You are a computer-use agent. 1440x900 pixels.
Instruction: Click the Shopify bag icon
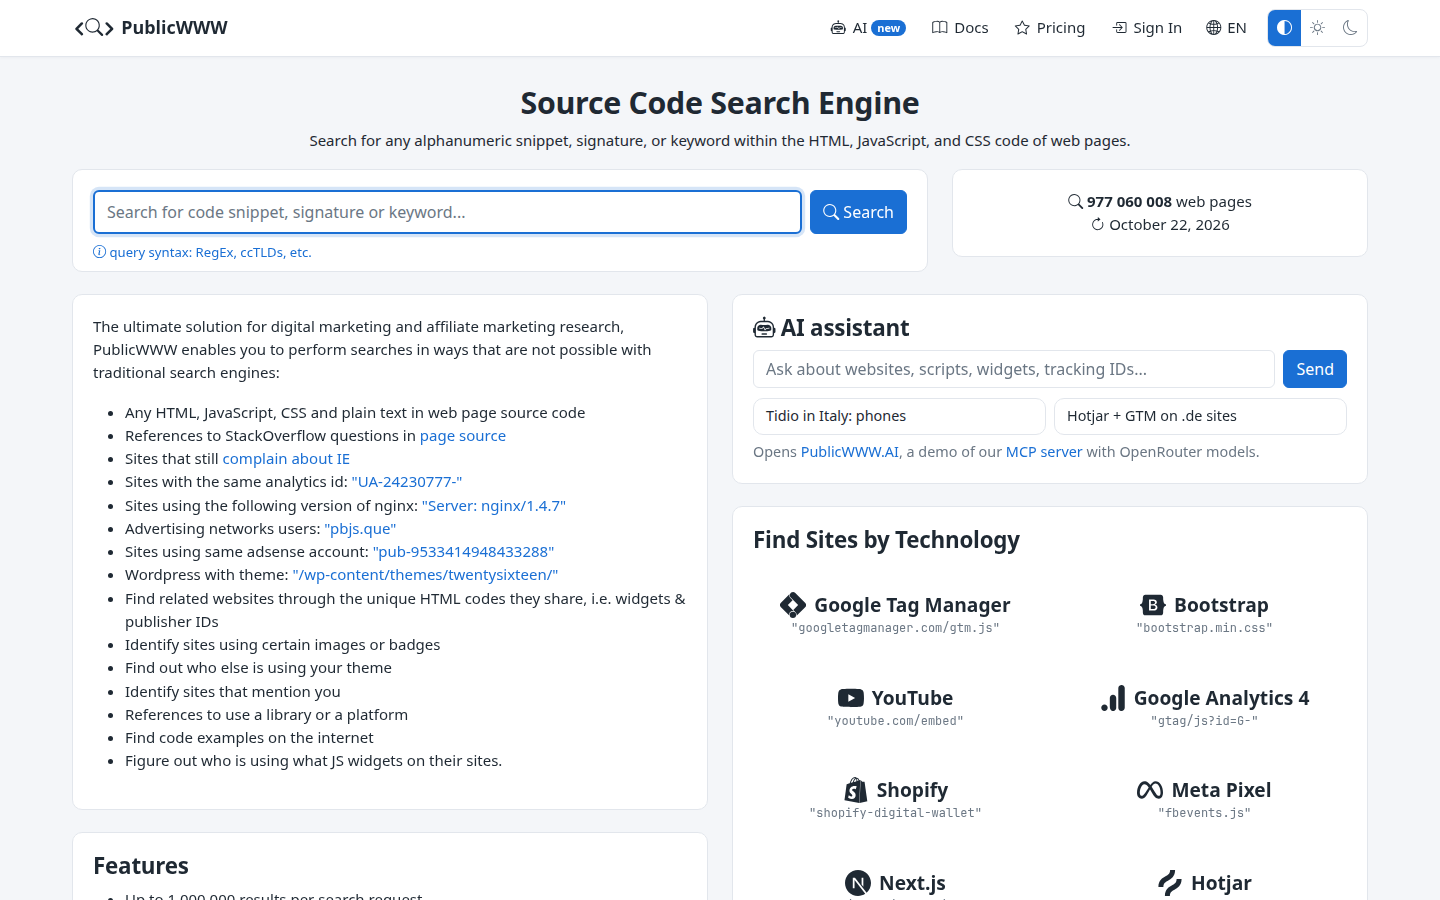pos(856,790)
